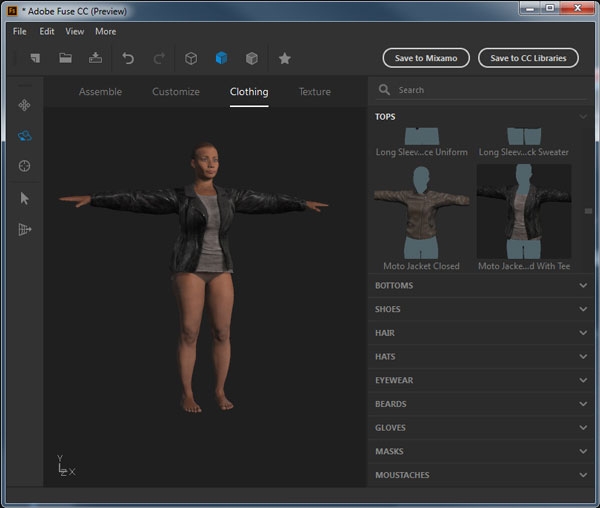Image resolution: width=600 pixels, height=508 pixels.
Task: Click the import download tray icon
Action: 95,58
